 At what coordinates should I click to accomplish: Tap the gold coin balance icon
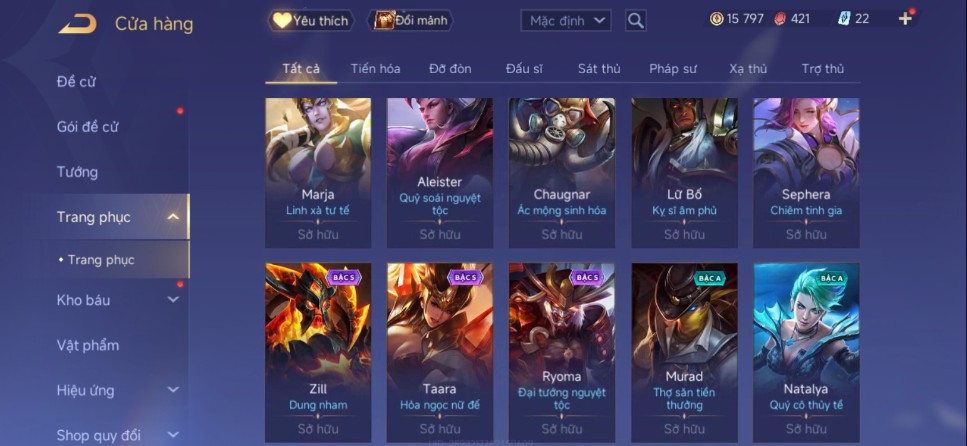point(716,19)
